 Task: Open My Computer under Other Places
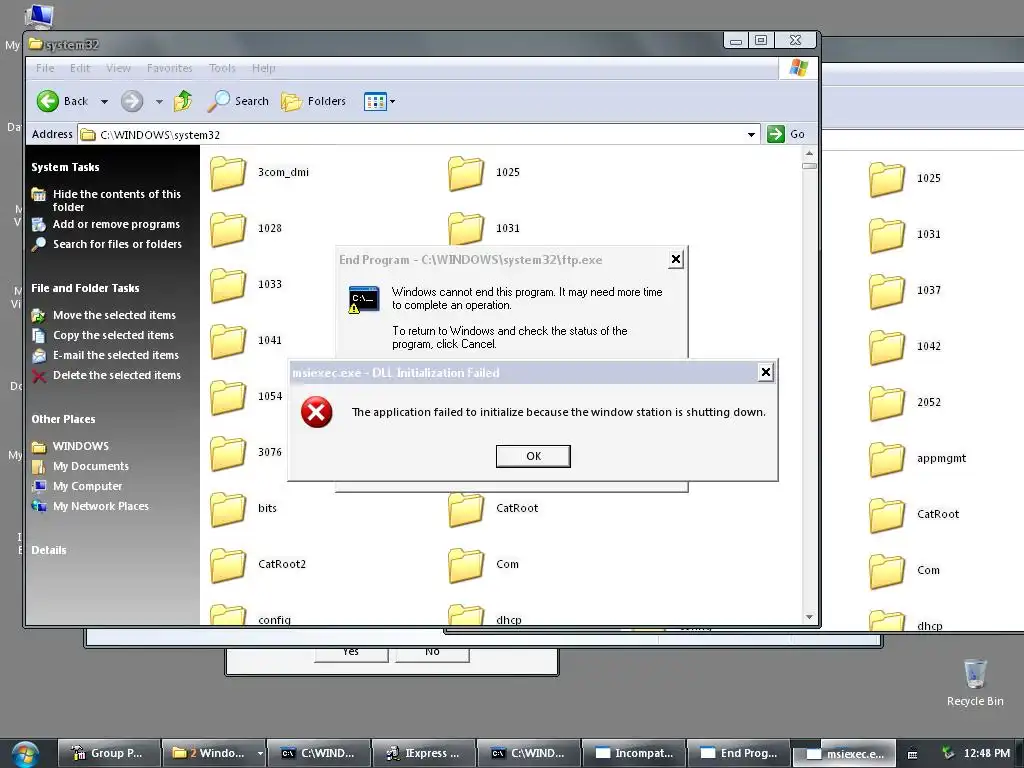pos(88,486)
